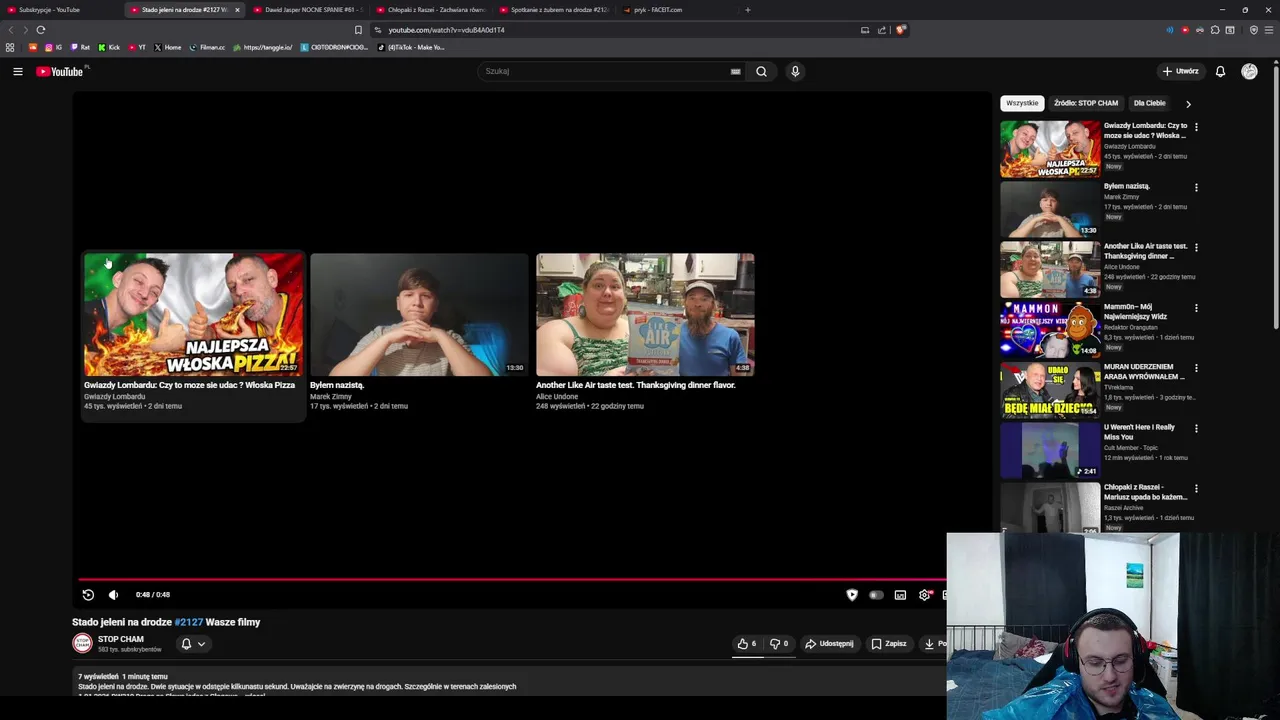This screenshot has width=1280, height=720.
Task: Open options for Byłem nazistą sidebar video
Action: coord(1196,187)
